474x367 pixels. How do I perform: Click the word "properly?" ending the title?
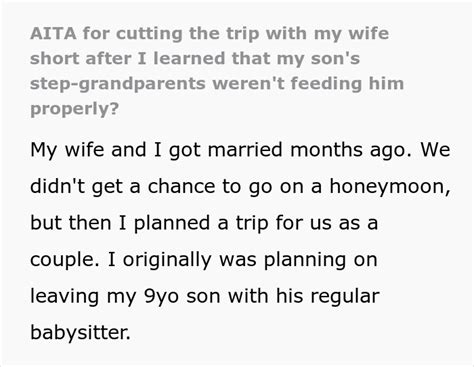(x=74, y=109)
